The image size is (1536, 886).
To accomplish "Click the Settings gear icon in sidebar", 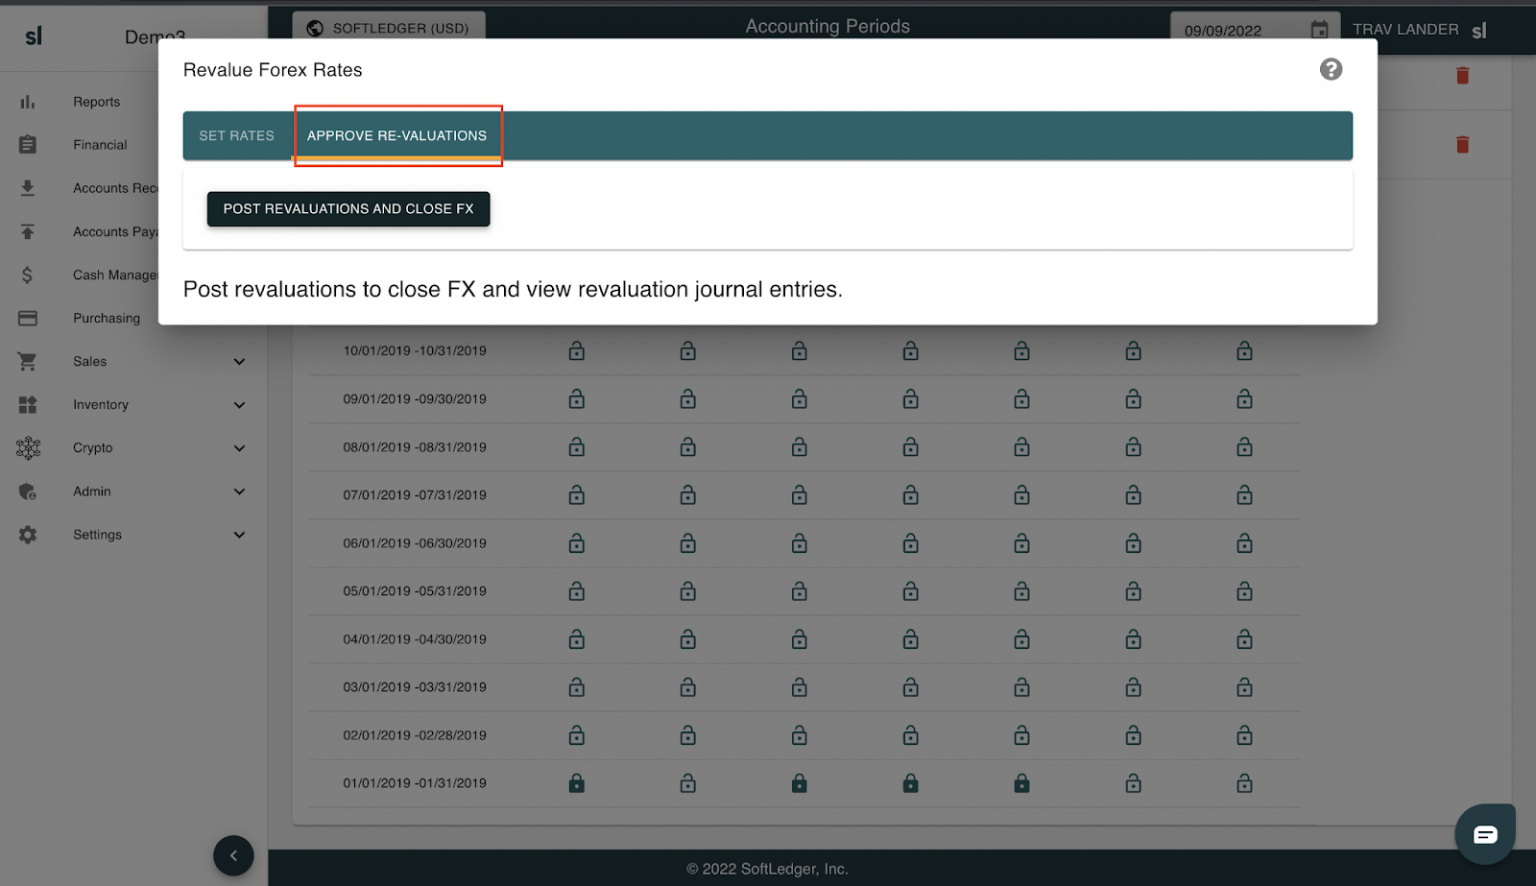I will coord(28,535).
